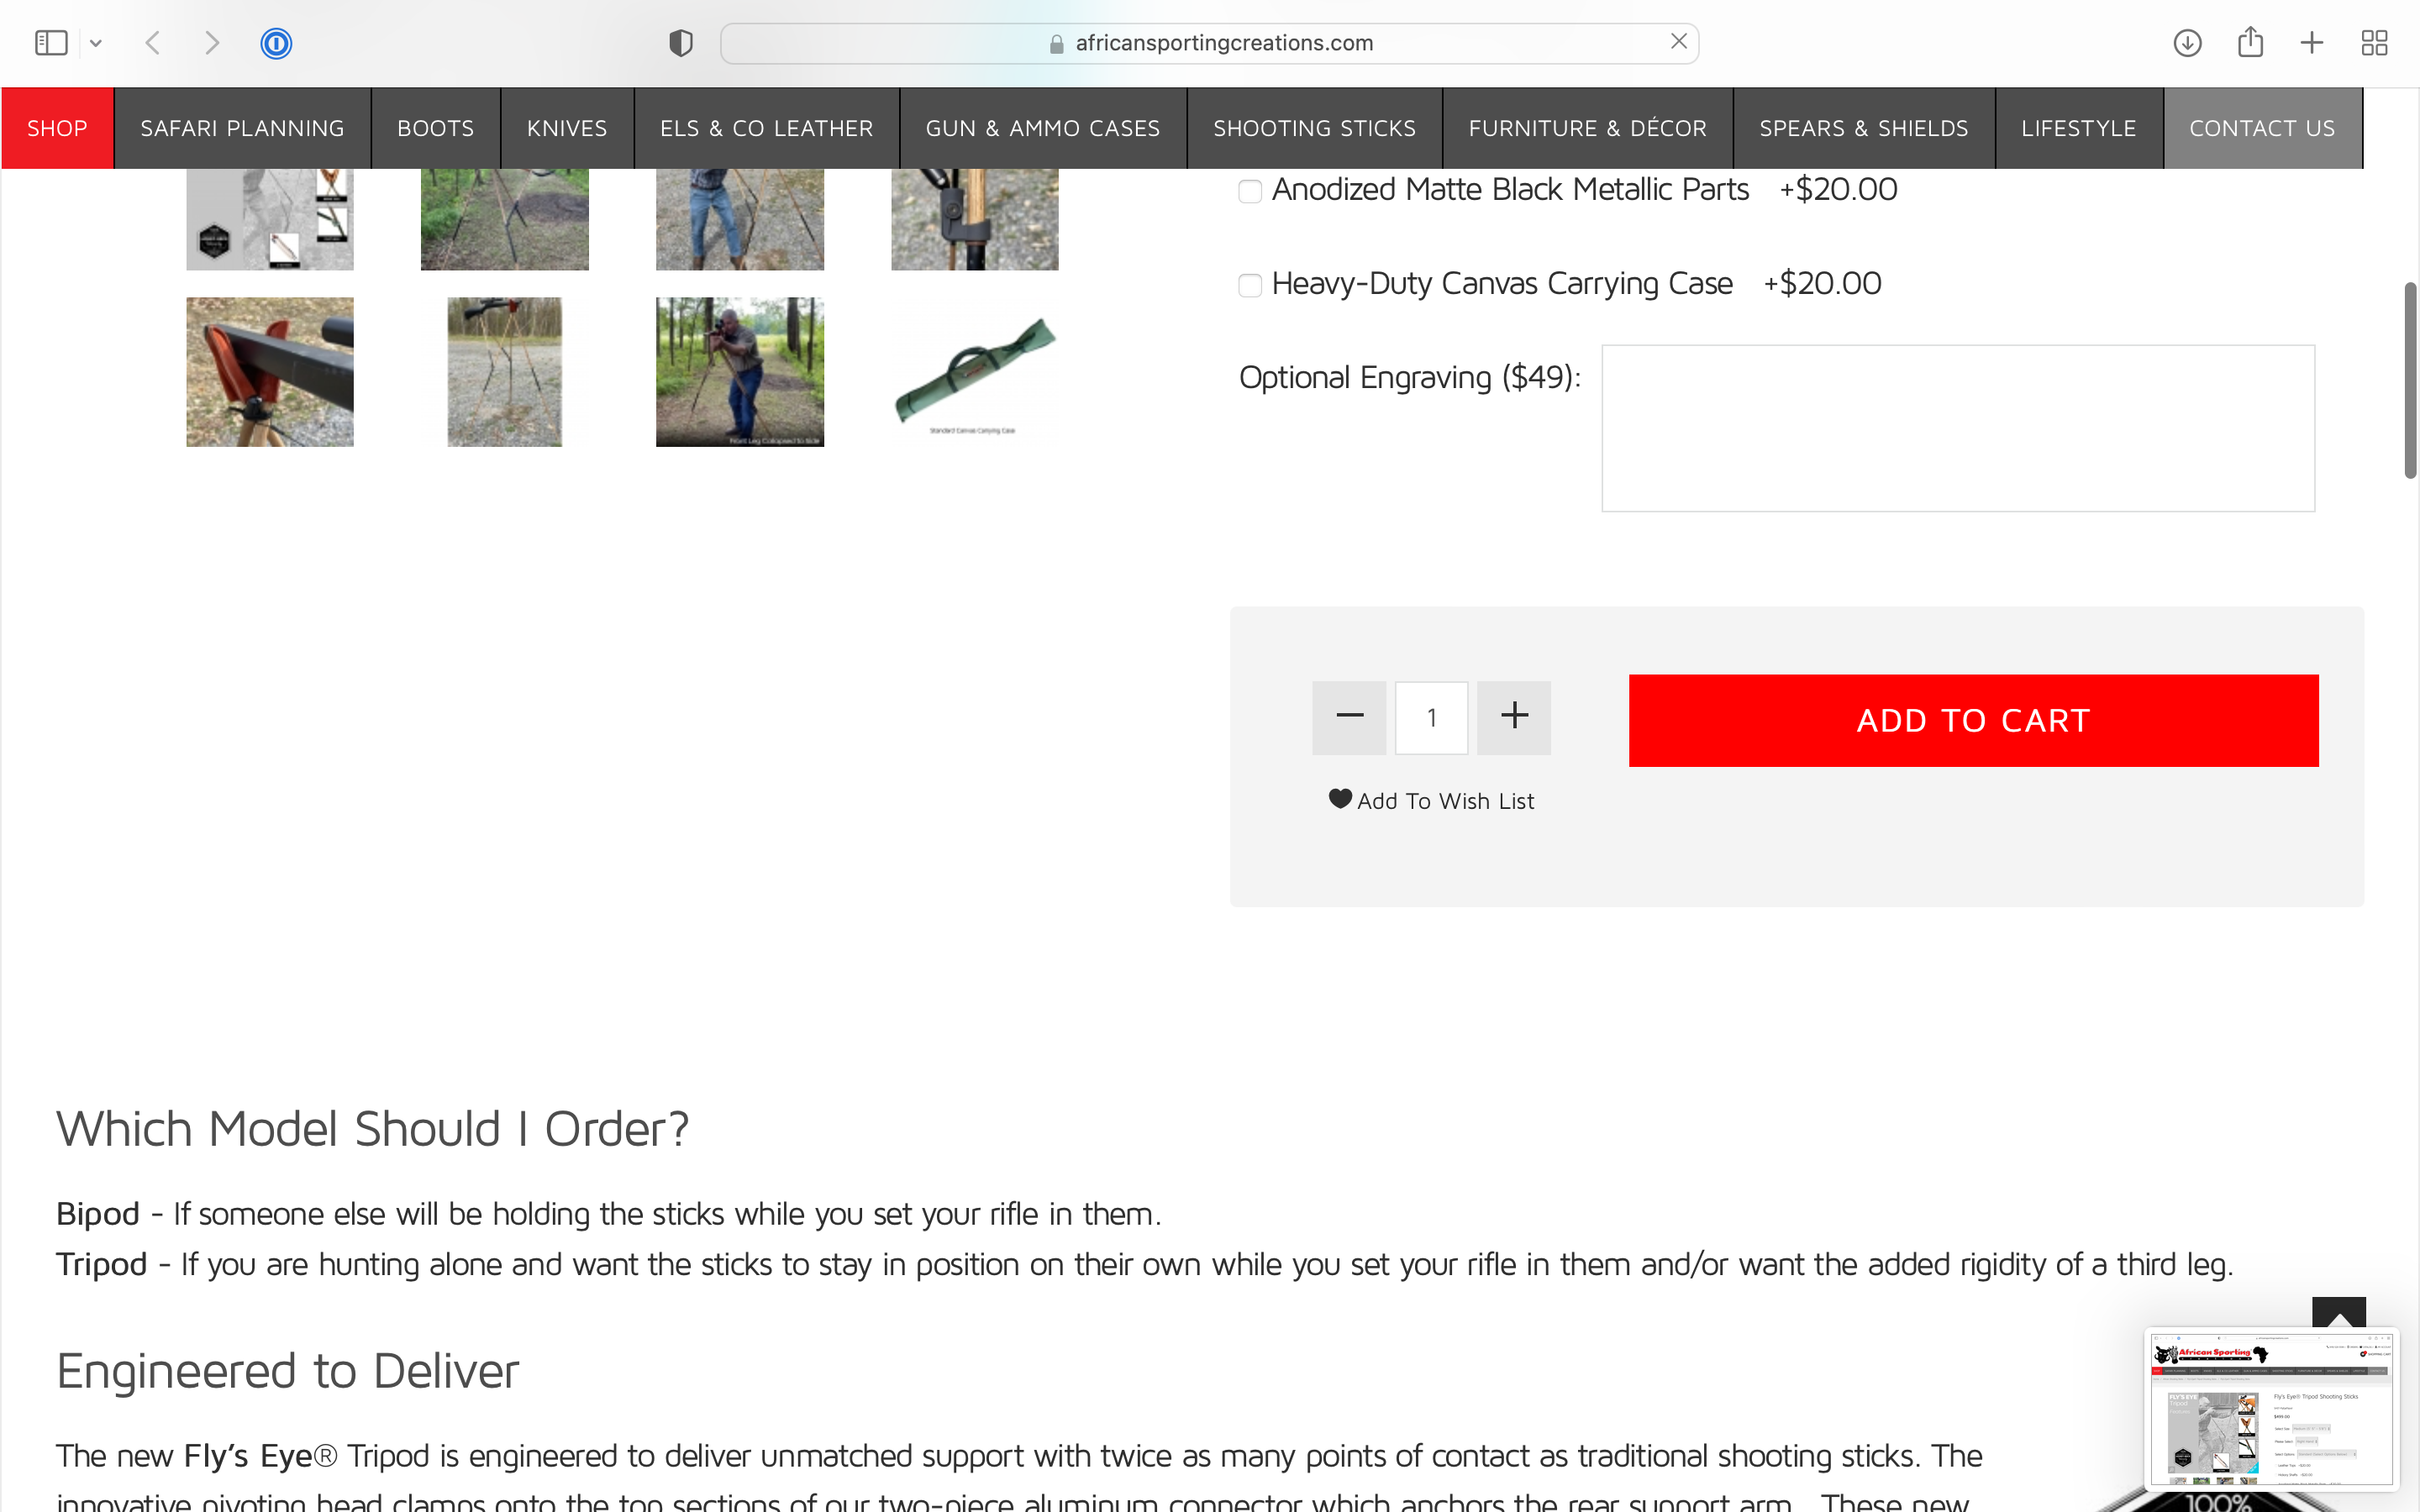Increase quantity with plus button
Image resolution: width=2420 pixels, height=1512 pixels.
1514,717
